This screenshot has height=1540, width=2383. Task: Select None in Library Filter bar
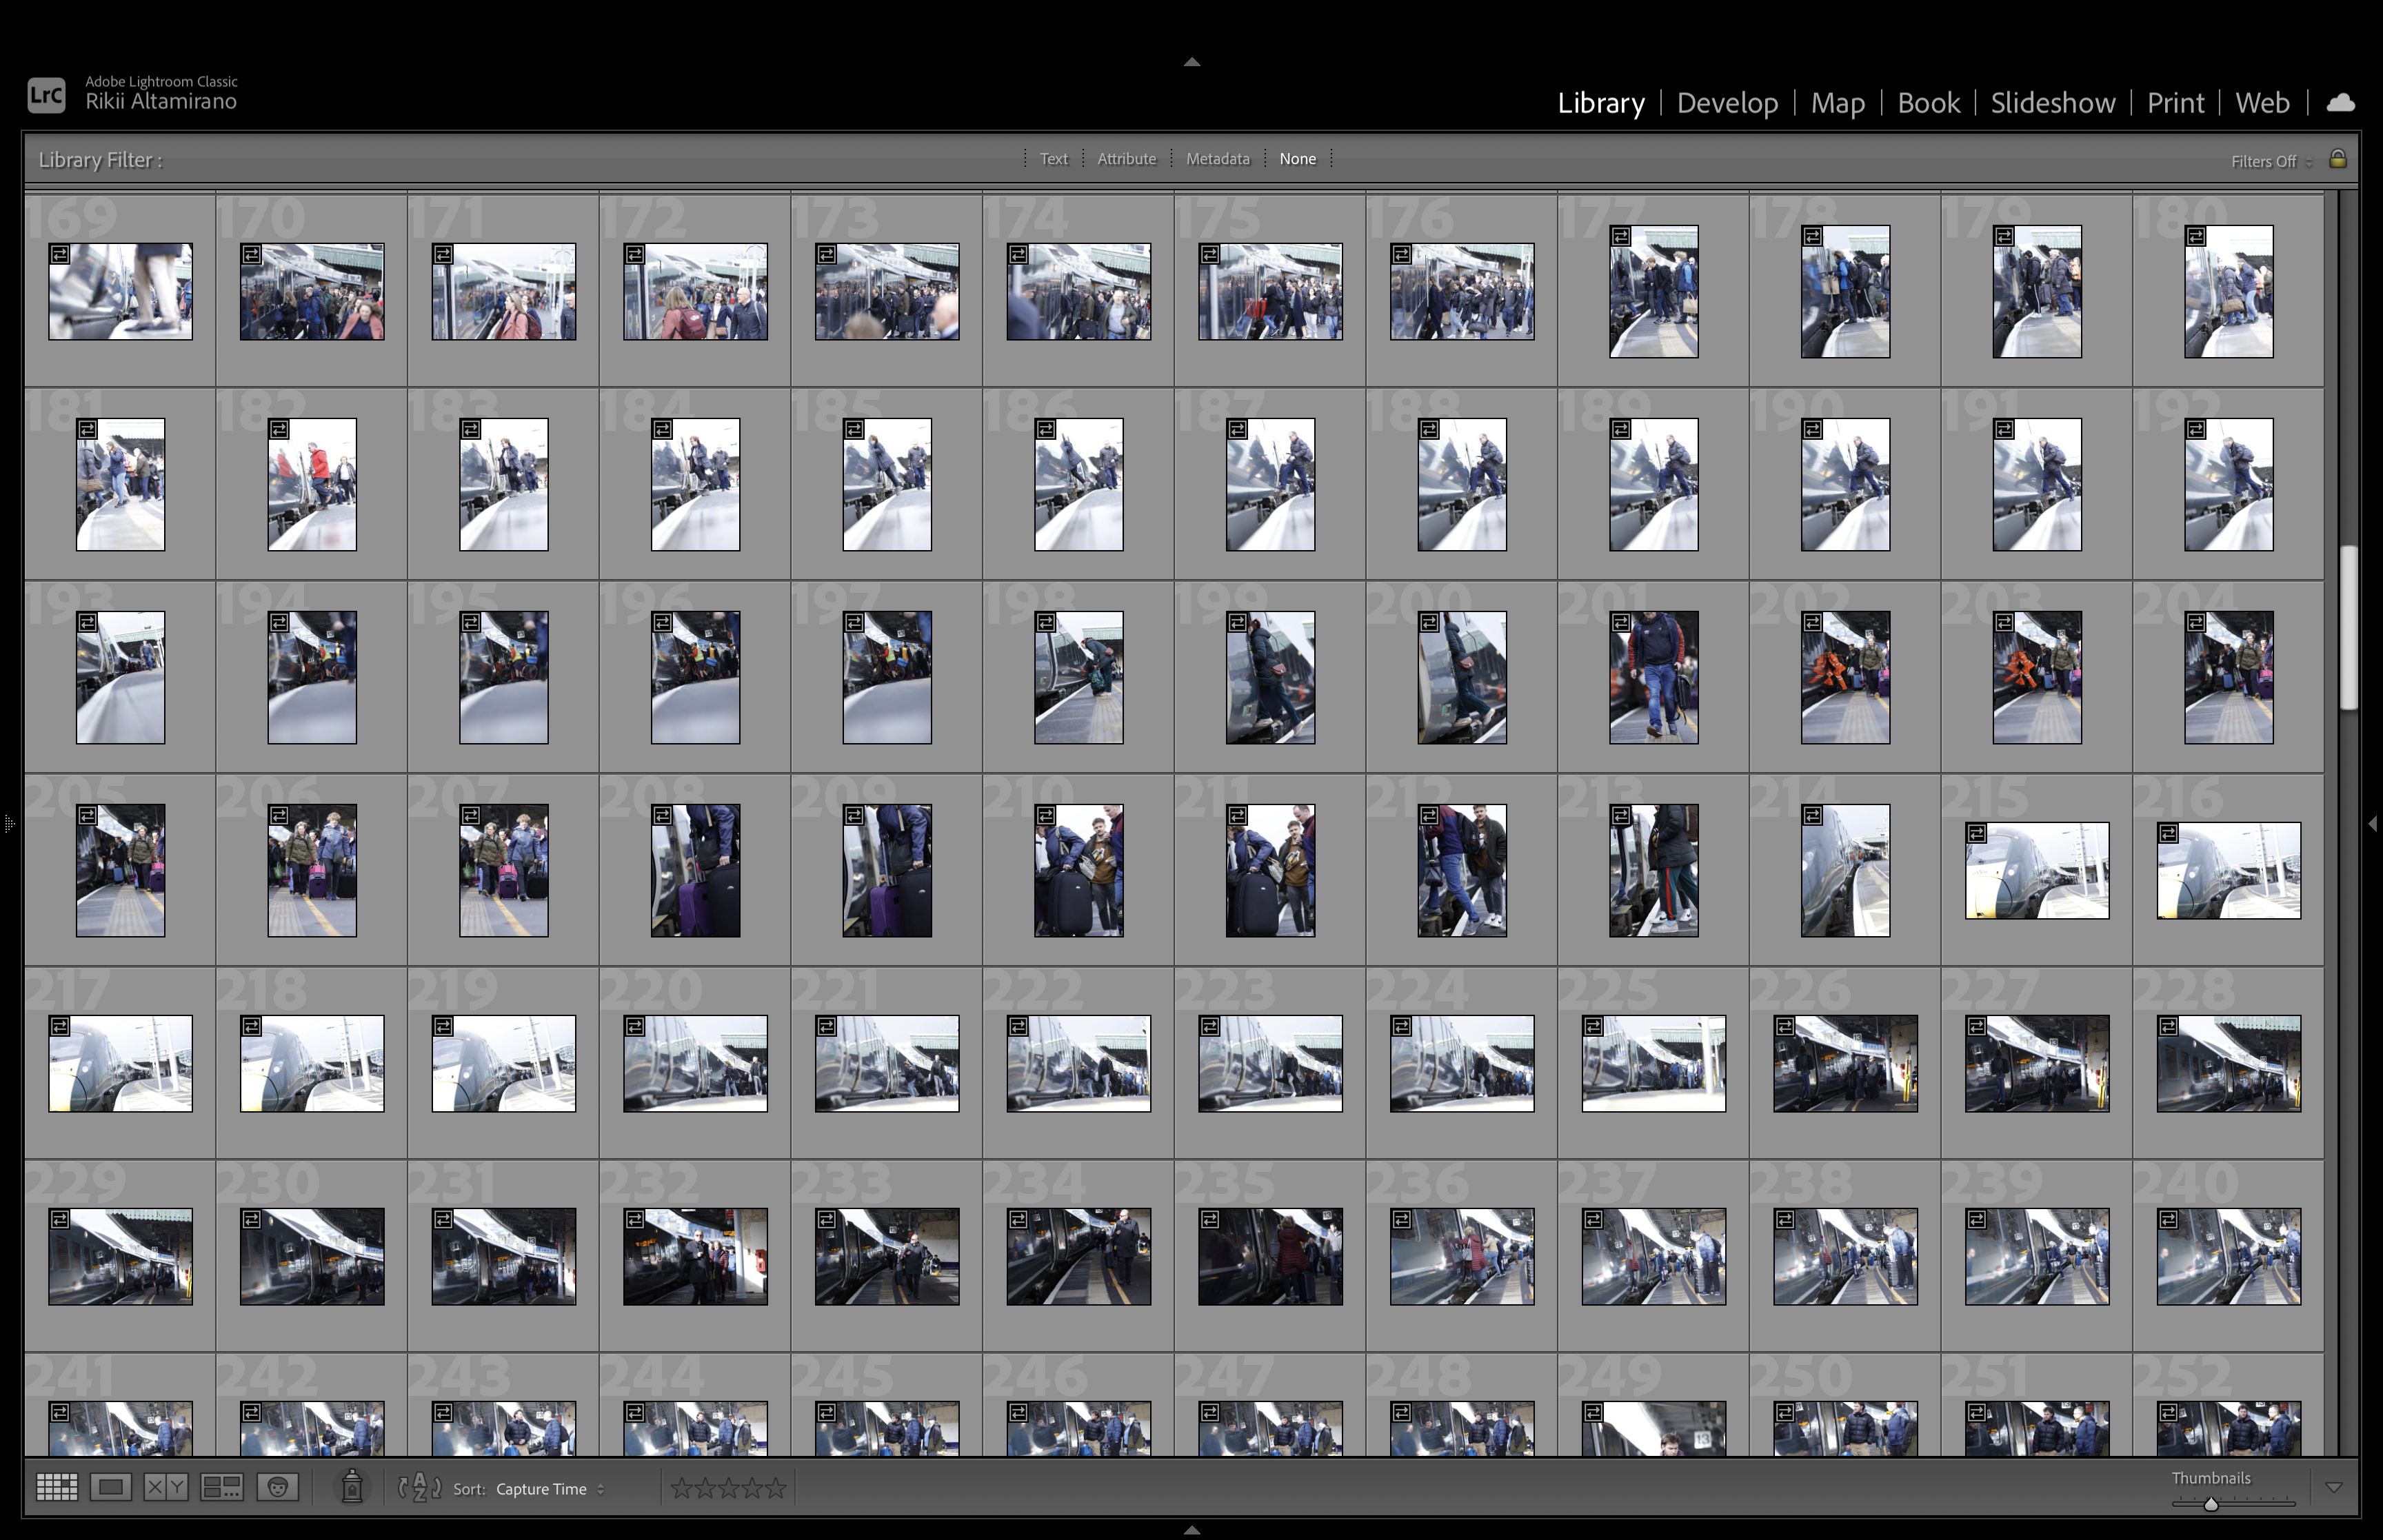coord(1297,159)
